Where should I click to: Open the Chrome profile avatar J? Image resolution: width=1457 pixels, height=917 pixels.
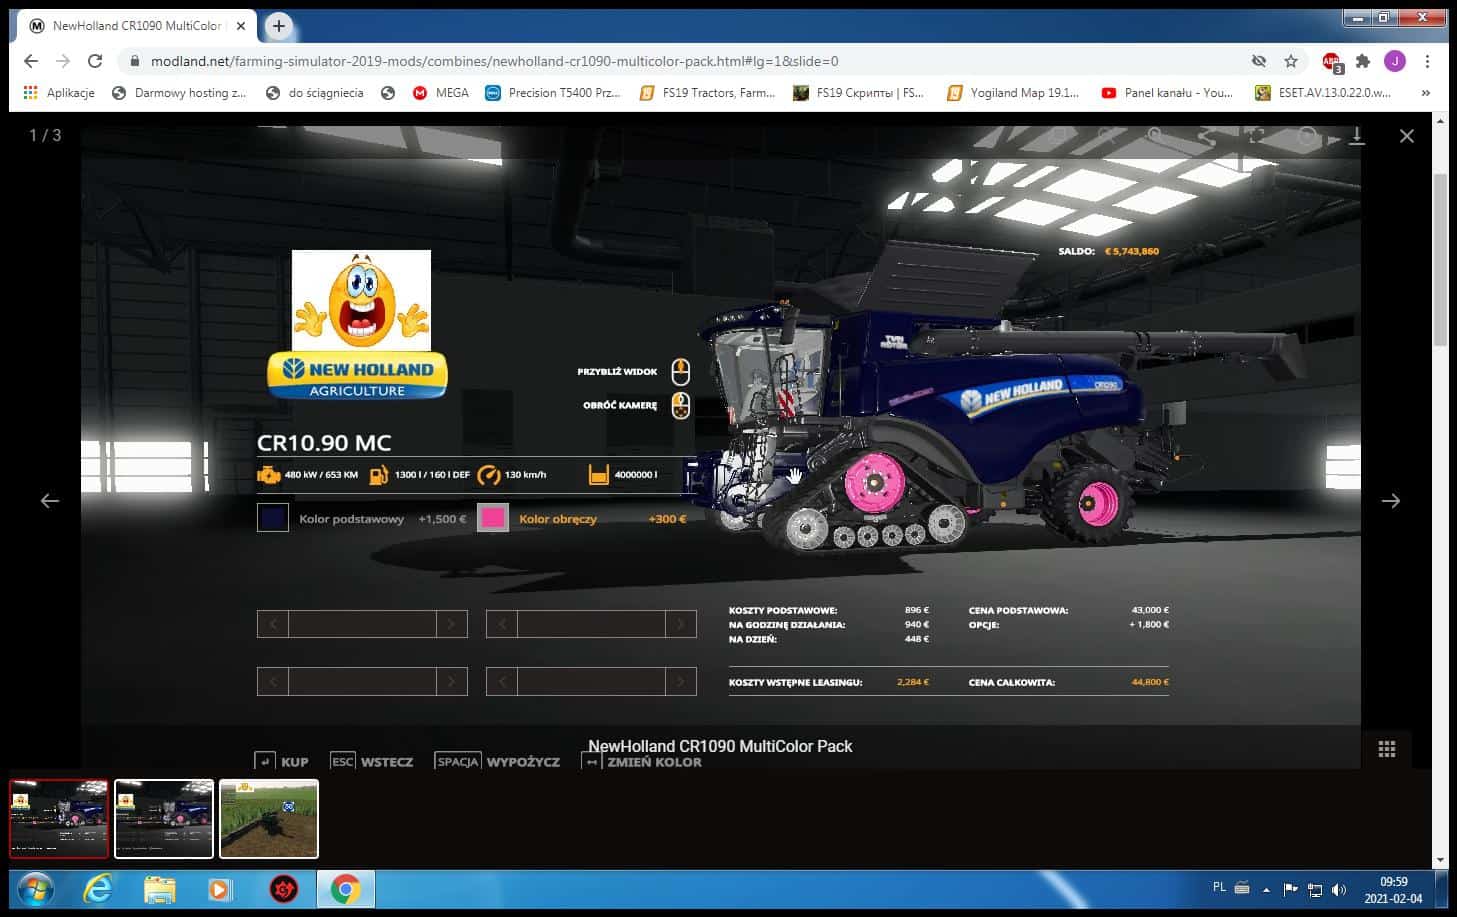(1394, 61)
